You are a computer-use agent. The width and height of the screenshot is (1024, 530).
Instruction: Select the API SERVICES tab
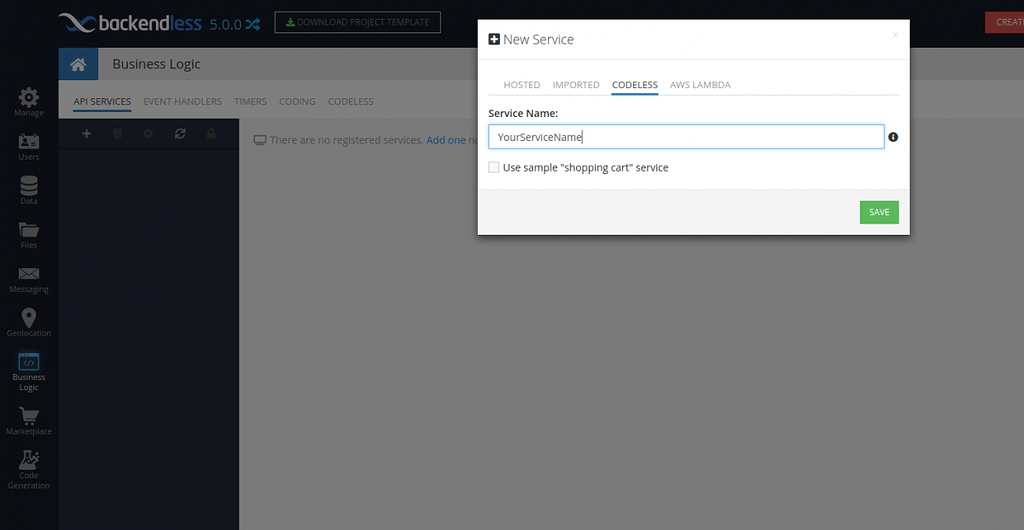[x=102, y=102]
